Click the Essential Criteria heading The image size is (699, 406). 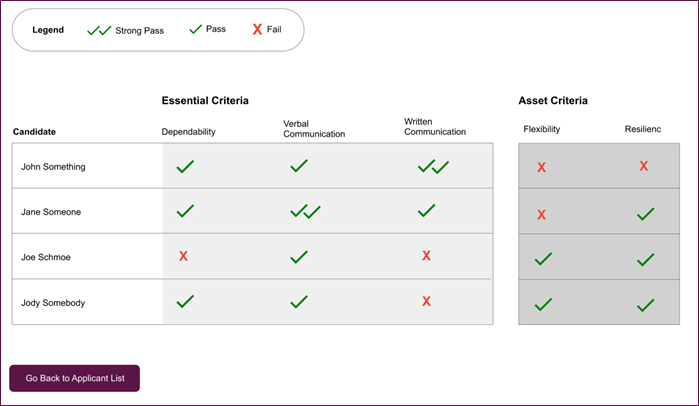205,101
